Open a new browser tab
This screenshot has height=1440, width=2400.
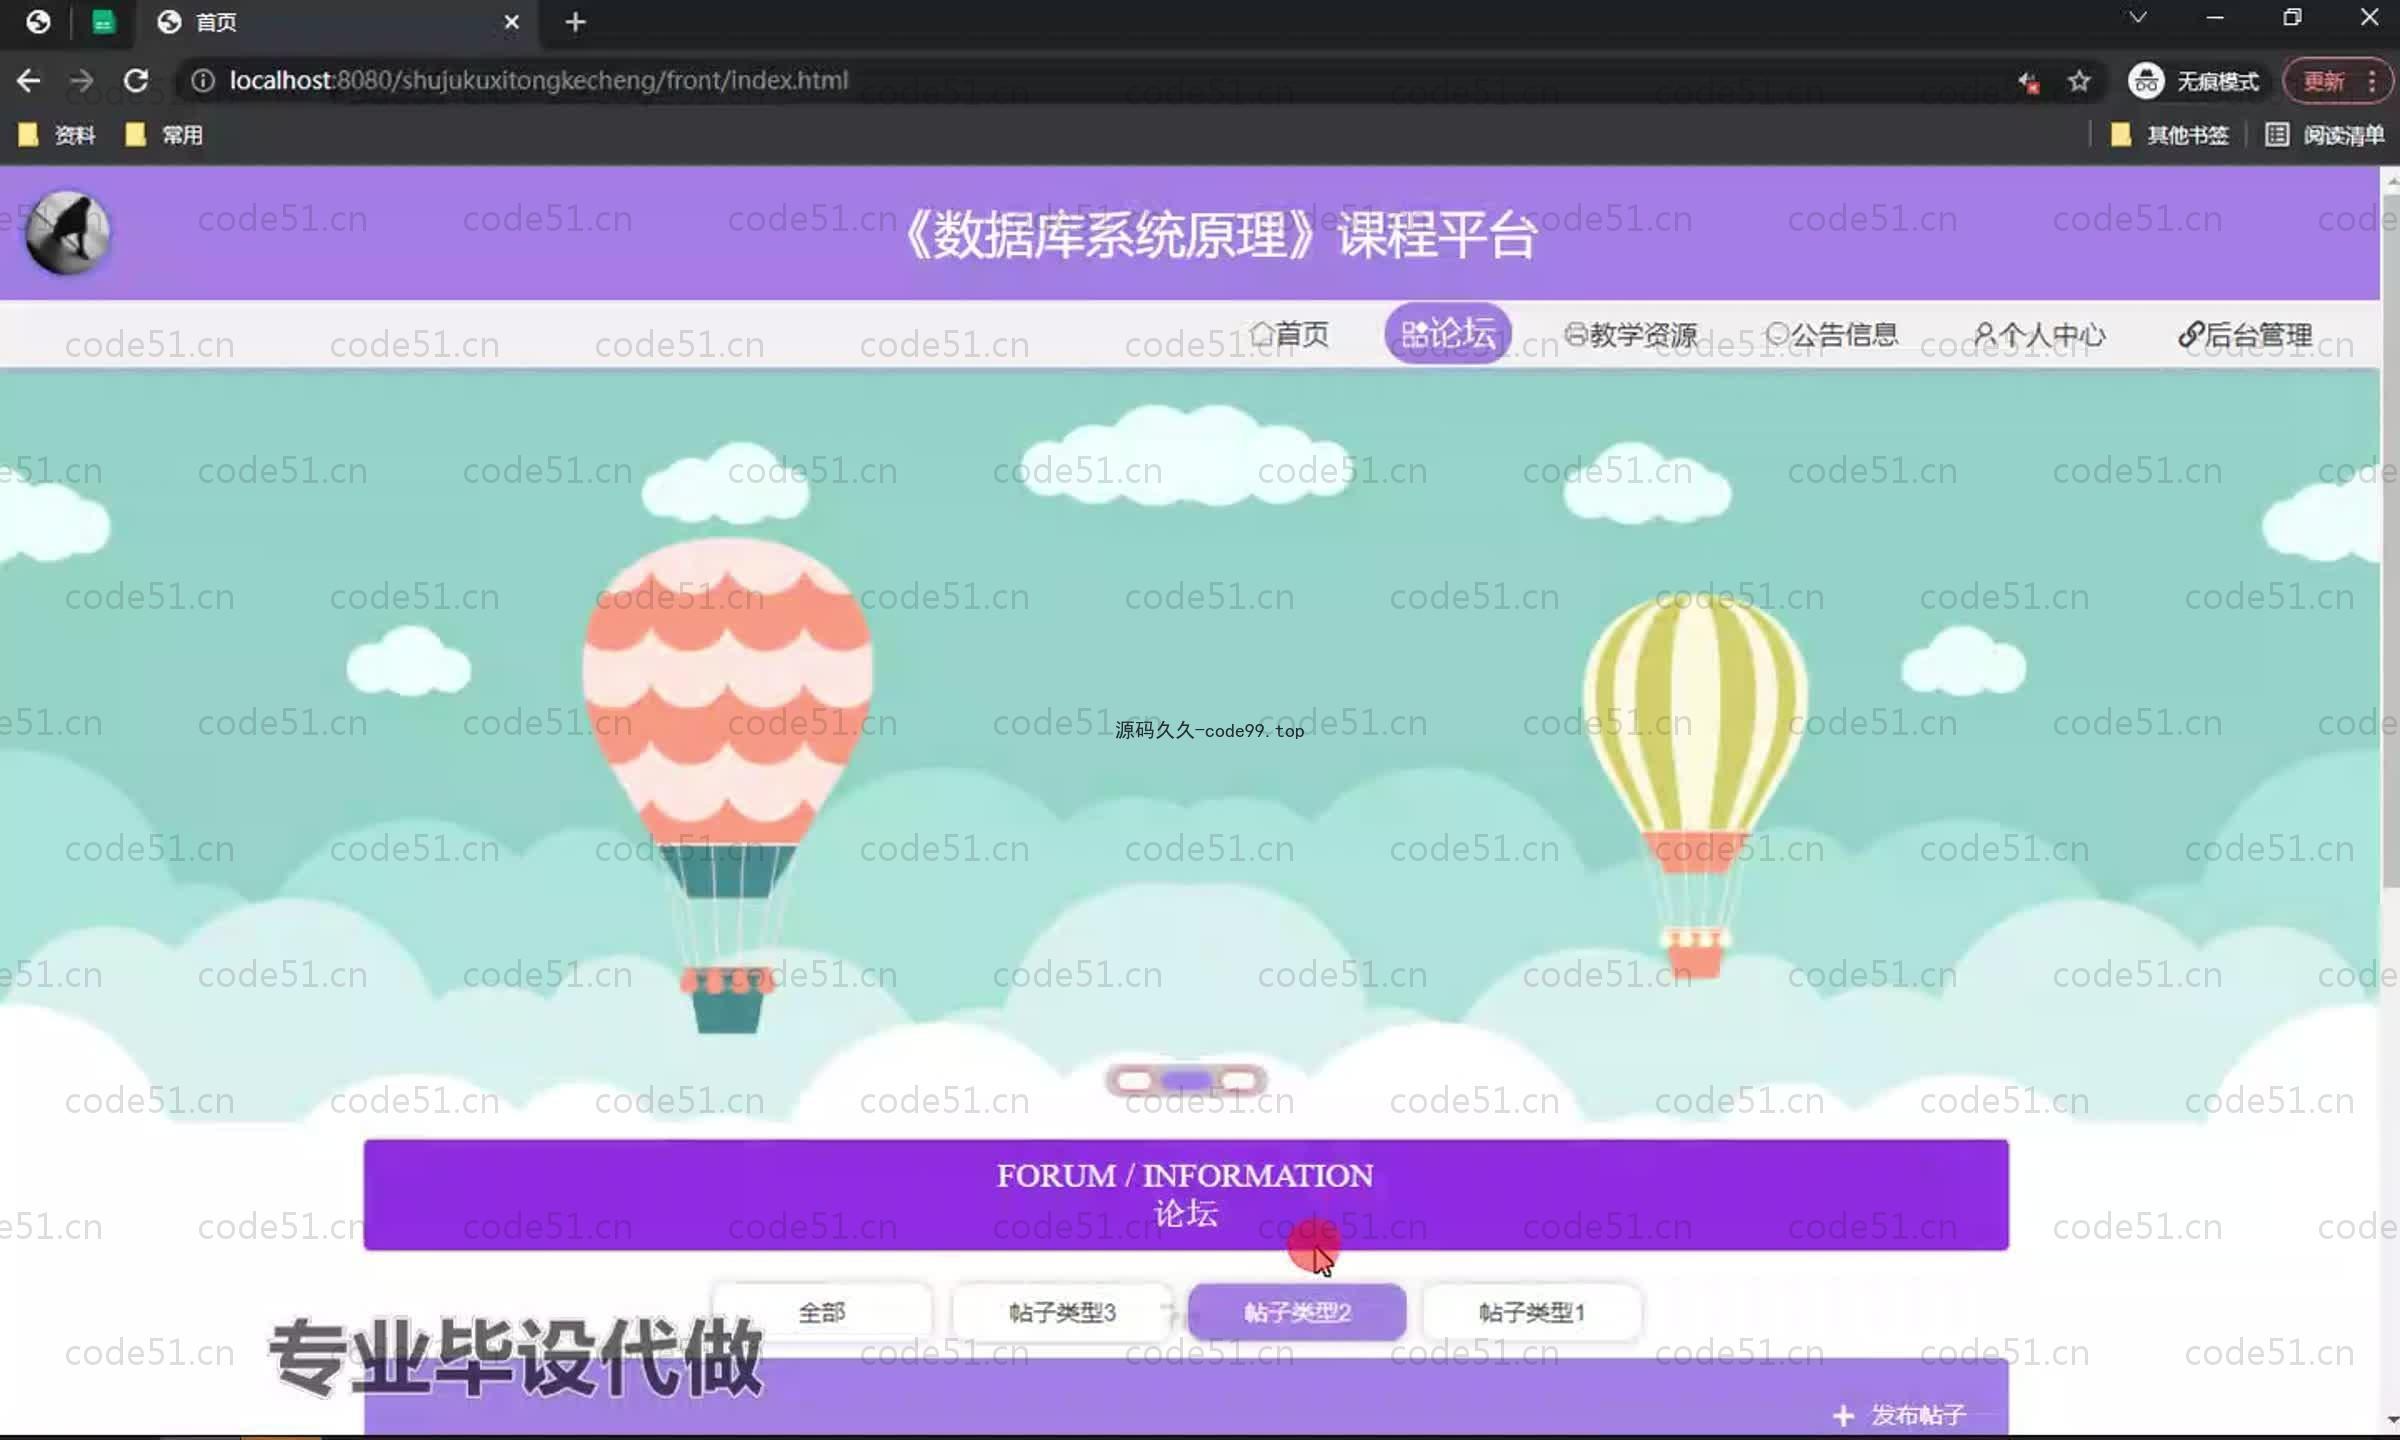[575, 22]
